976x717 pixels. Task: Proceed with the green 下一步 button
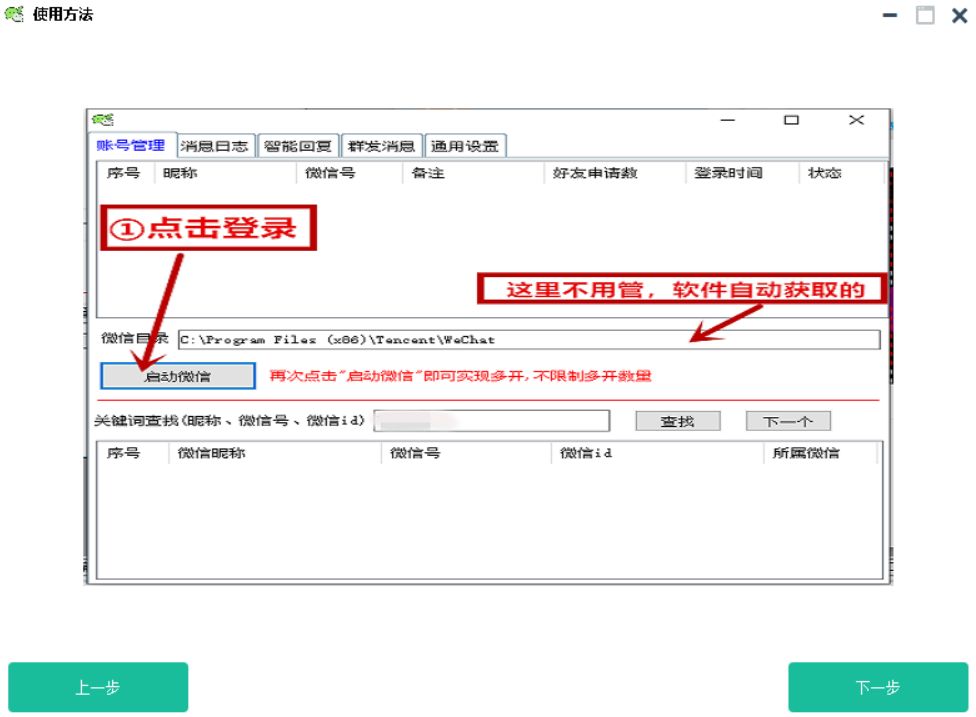[x=877, y=687]
